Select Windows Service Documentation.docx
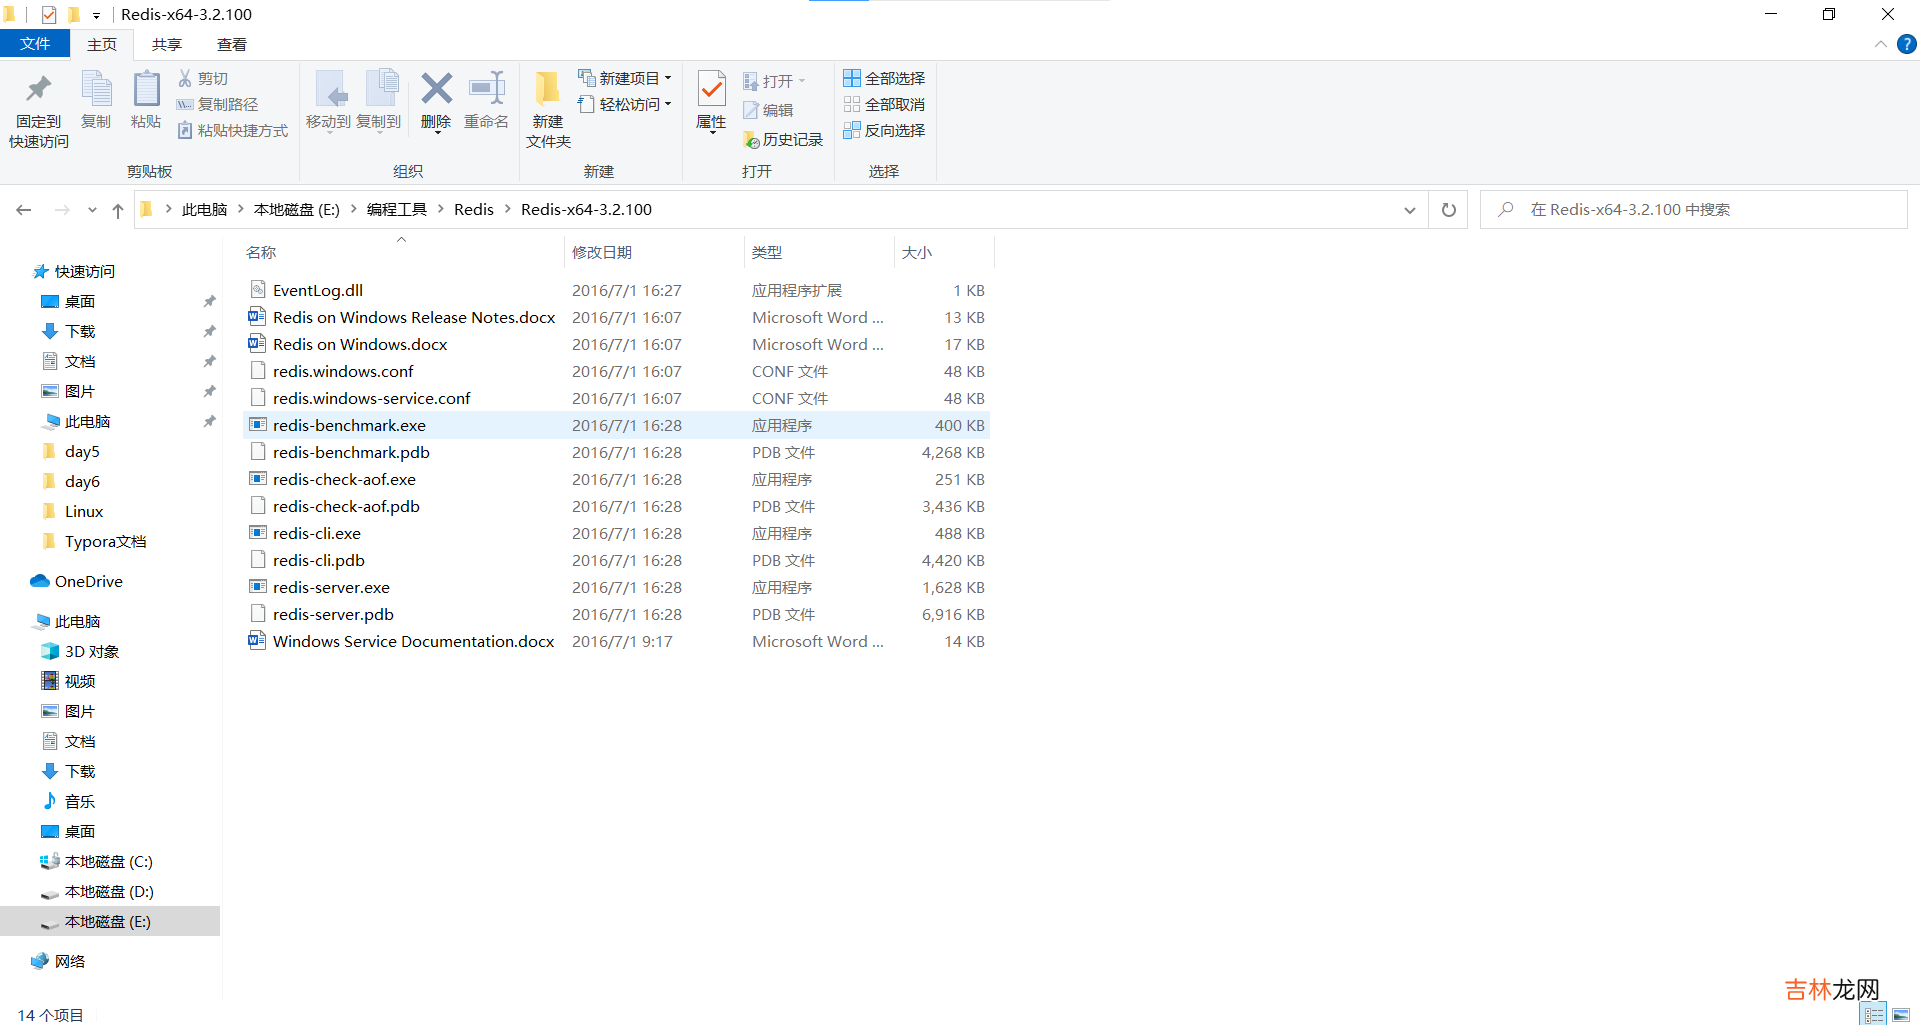1920x1025 pixels. [x=616, y=641]
